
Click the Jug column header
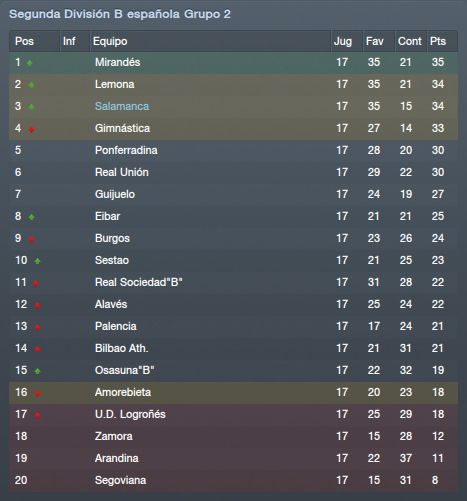[347, 41]
